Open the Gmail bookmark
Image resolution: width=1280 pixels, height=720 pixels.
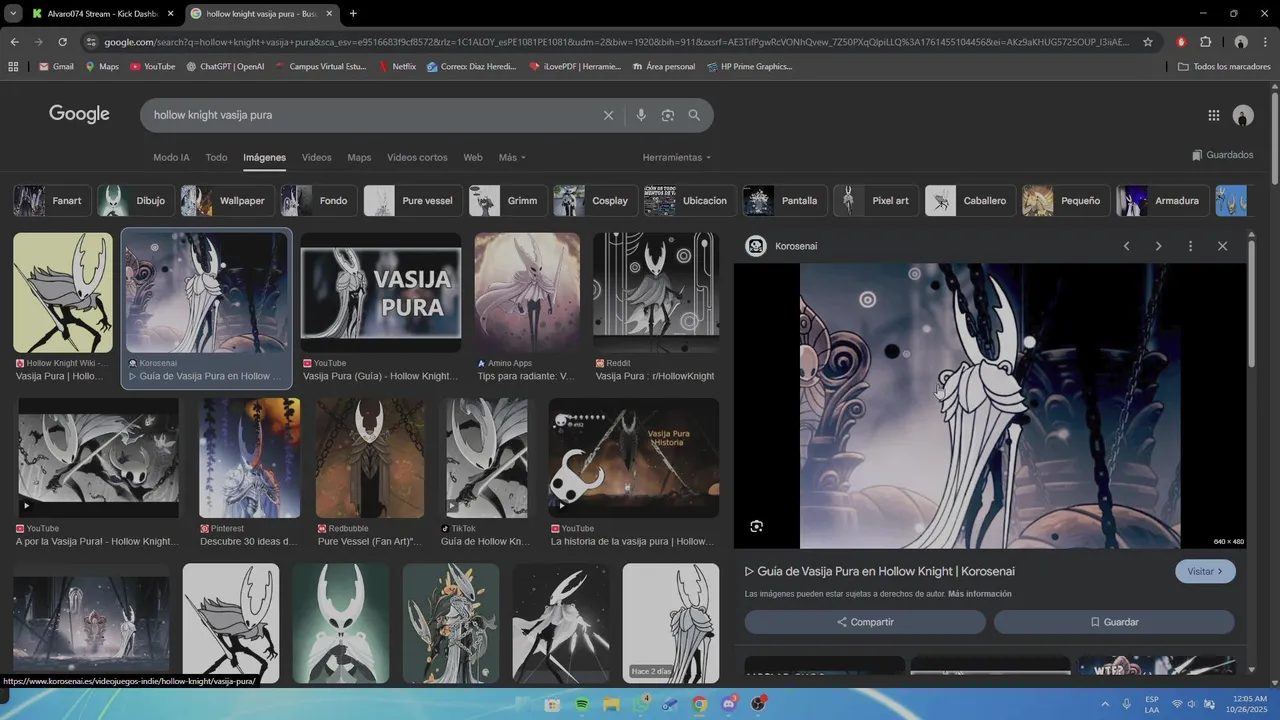(56, 66)
